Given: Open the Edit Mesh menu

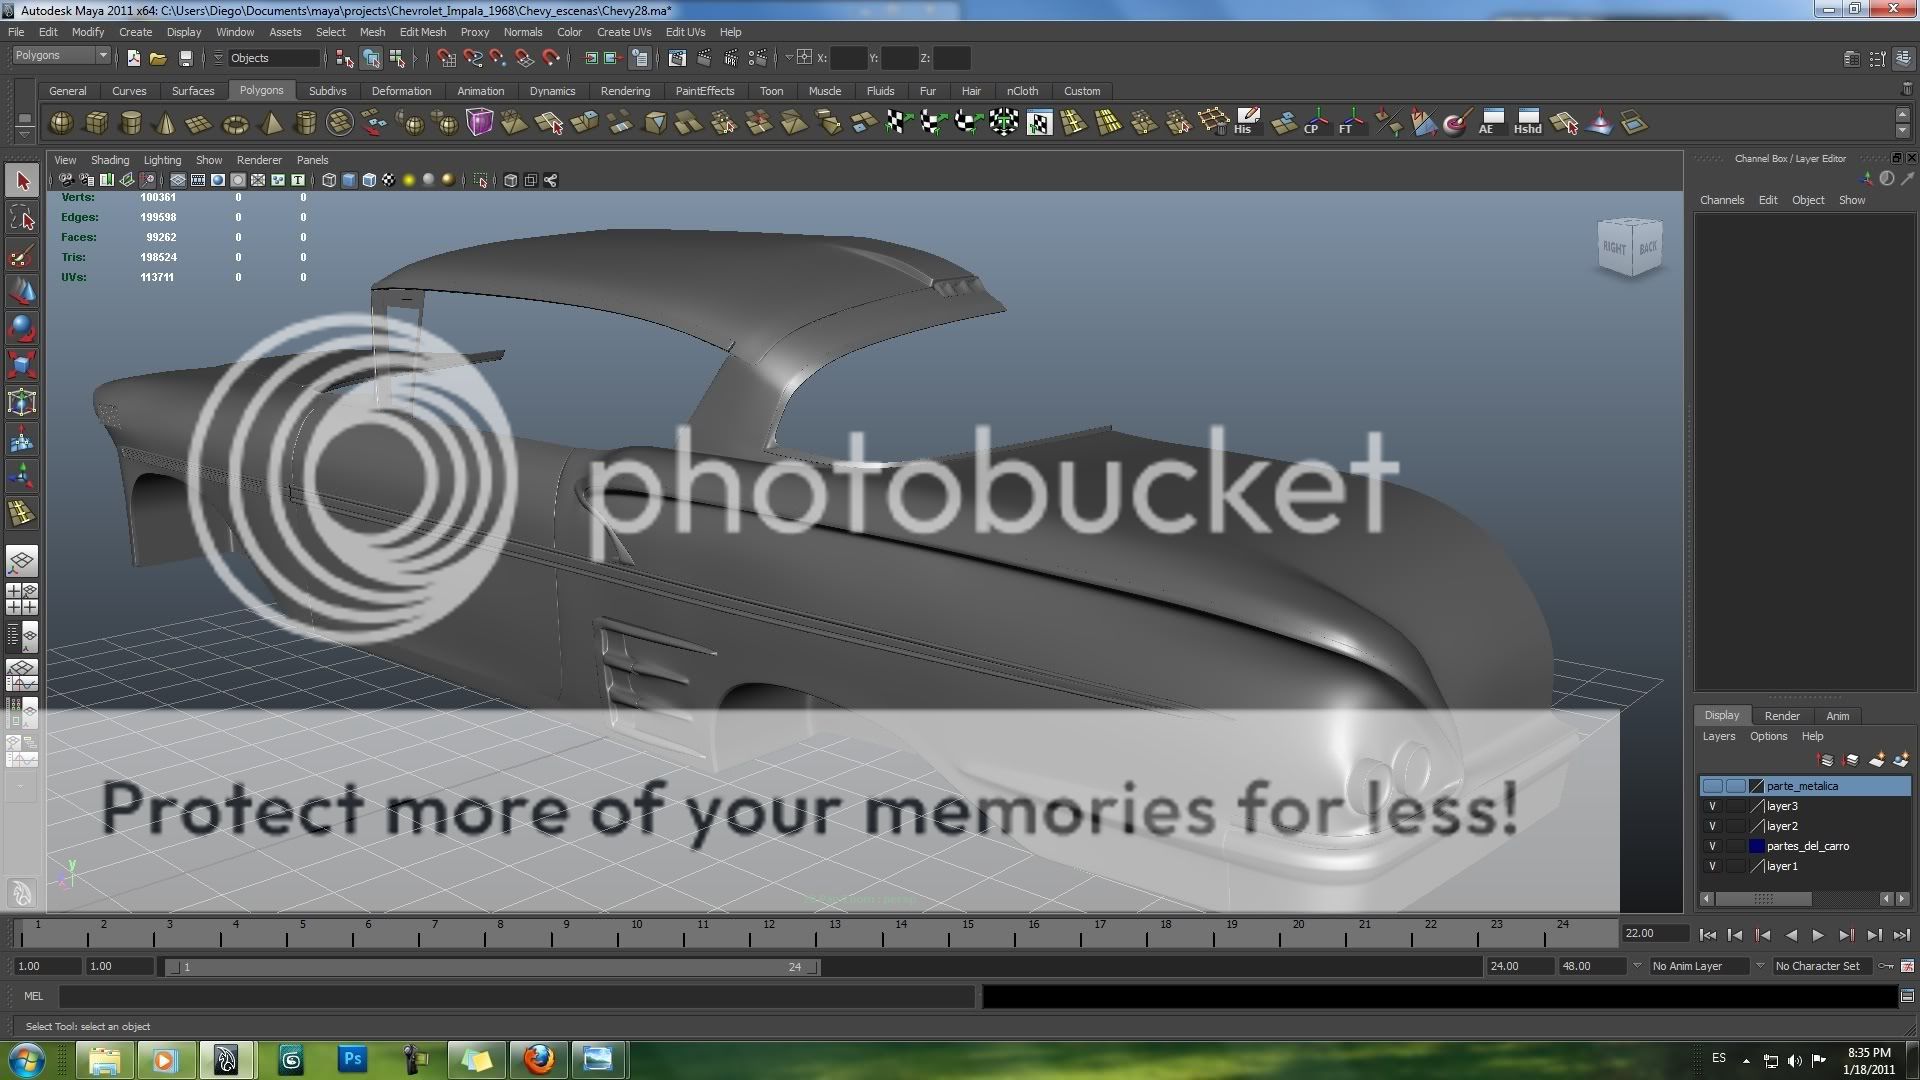Looking at the screenshot, I should [422, 32].
